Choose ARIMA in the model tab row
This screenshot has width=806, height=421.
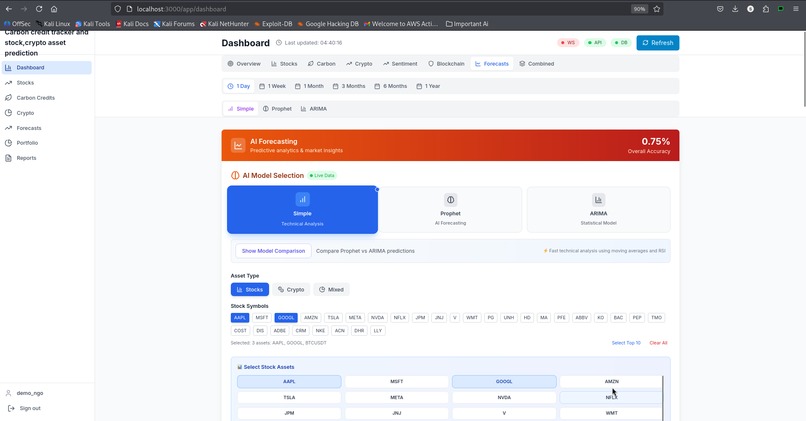314,109
